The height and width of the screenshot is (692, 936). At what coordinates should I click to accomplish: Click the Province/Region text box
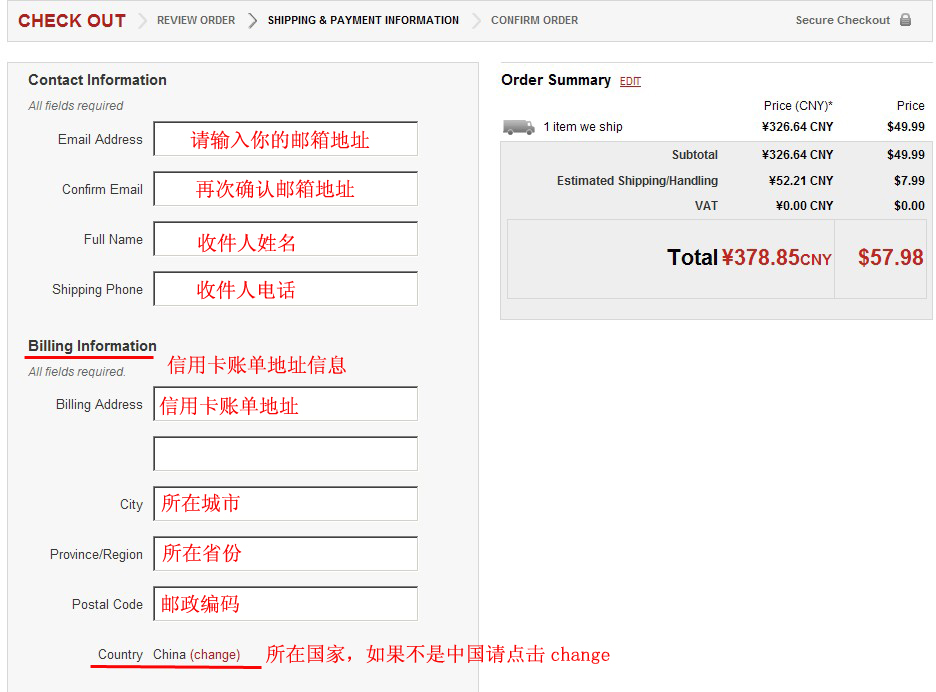click(x=285, y=554)
